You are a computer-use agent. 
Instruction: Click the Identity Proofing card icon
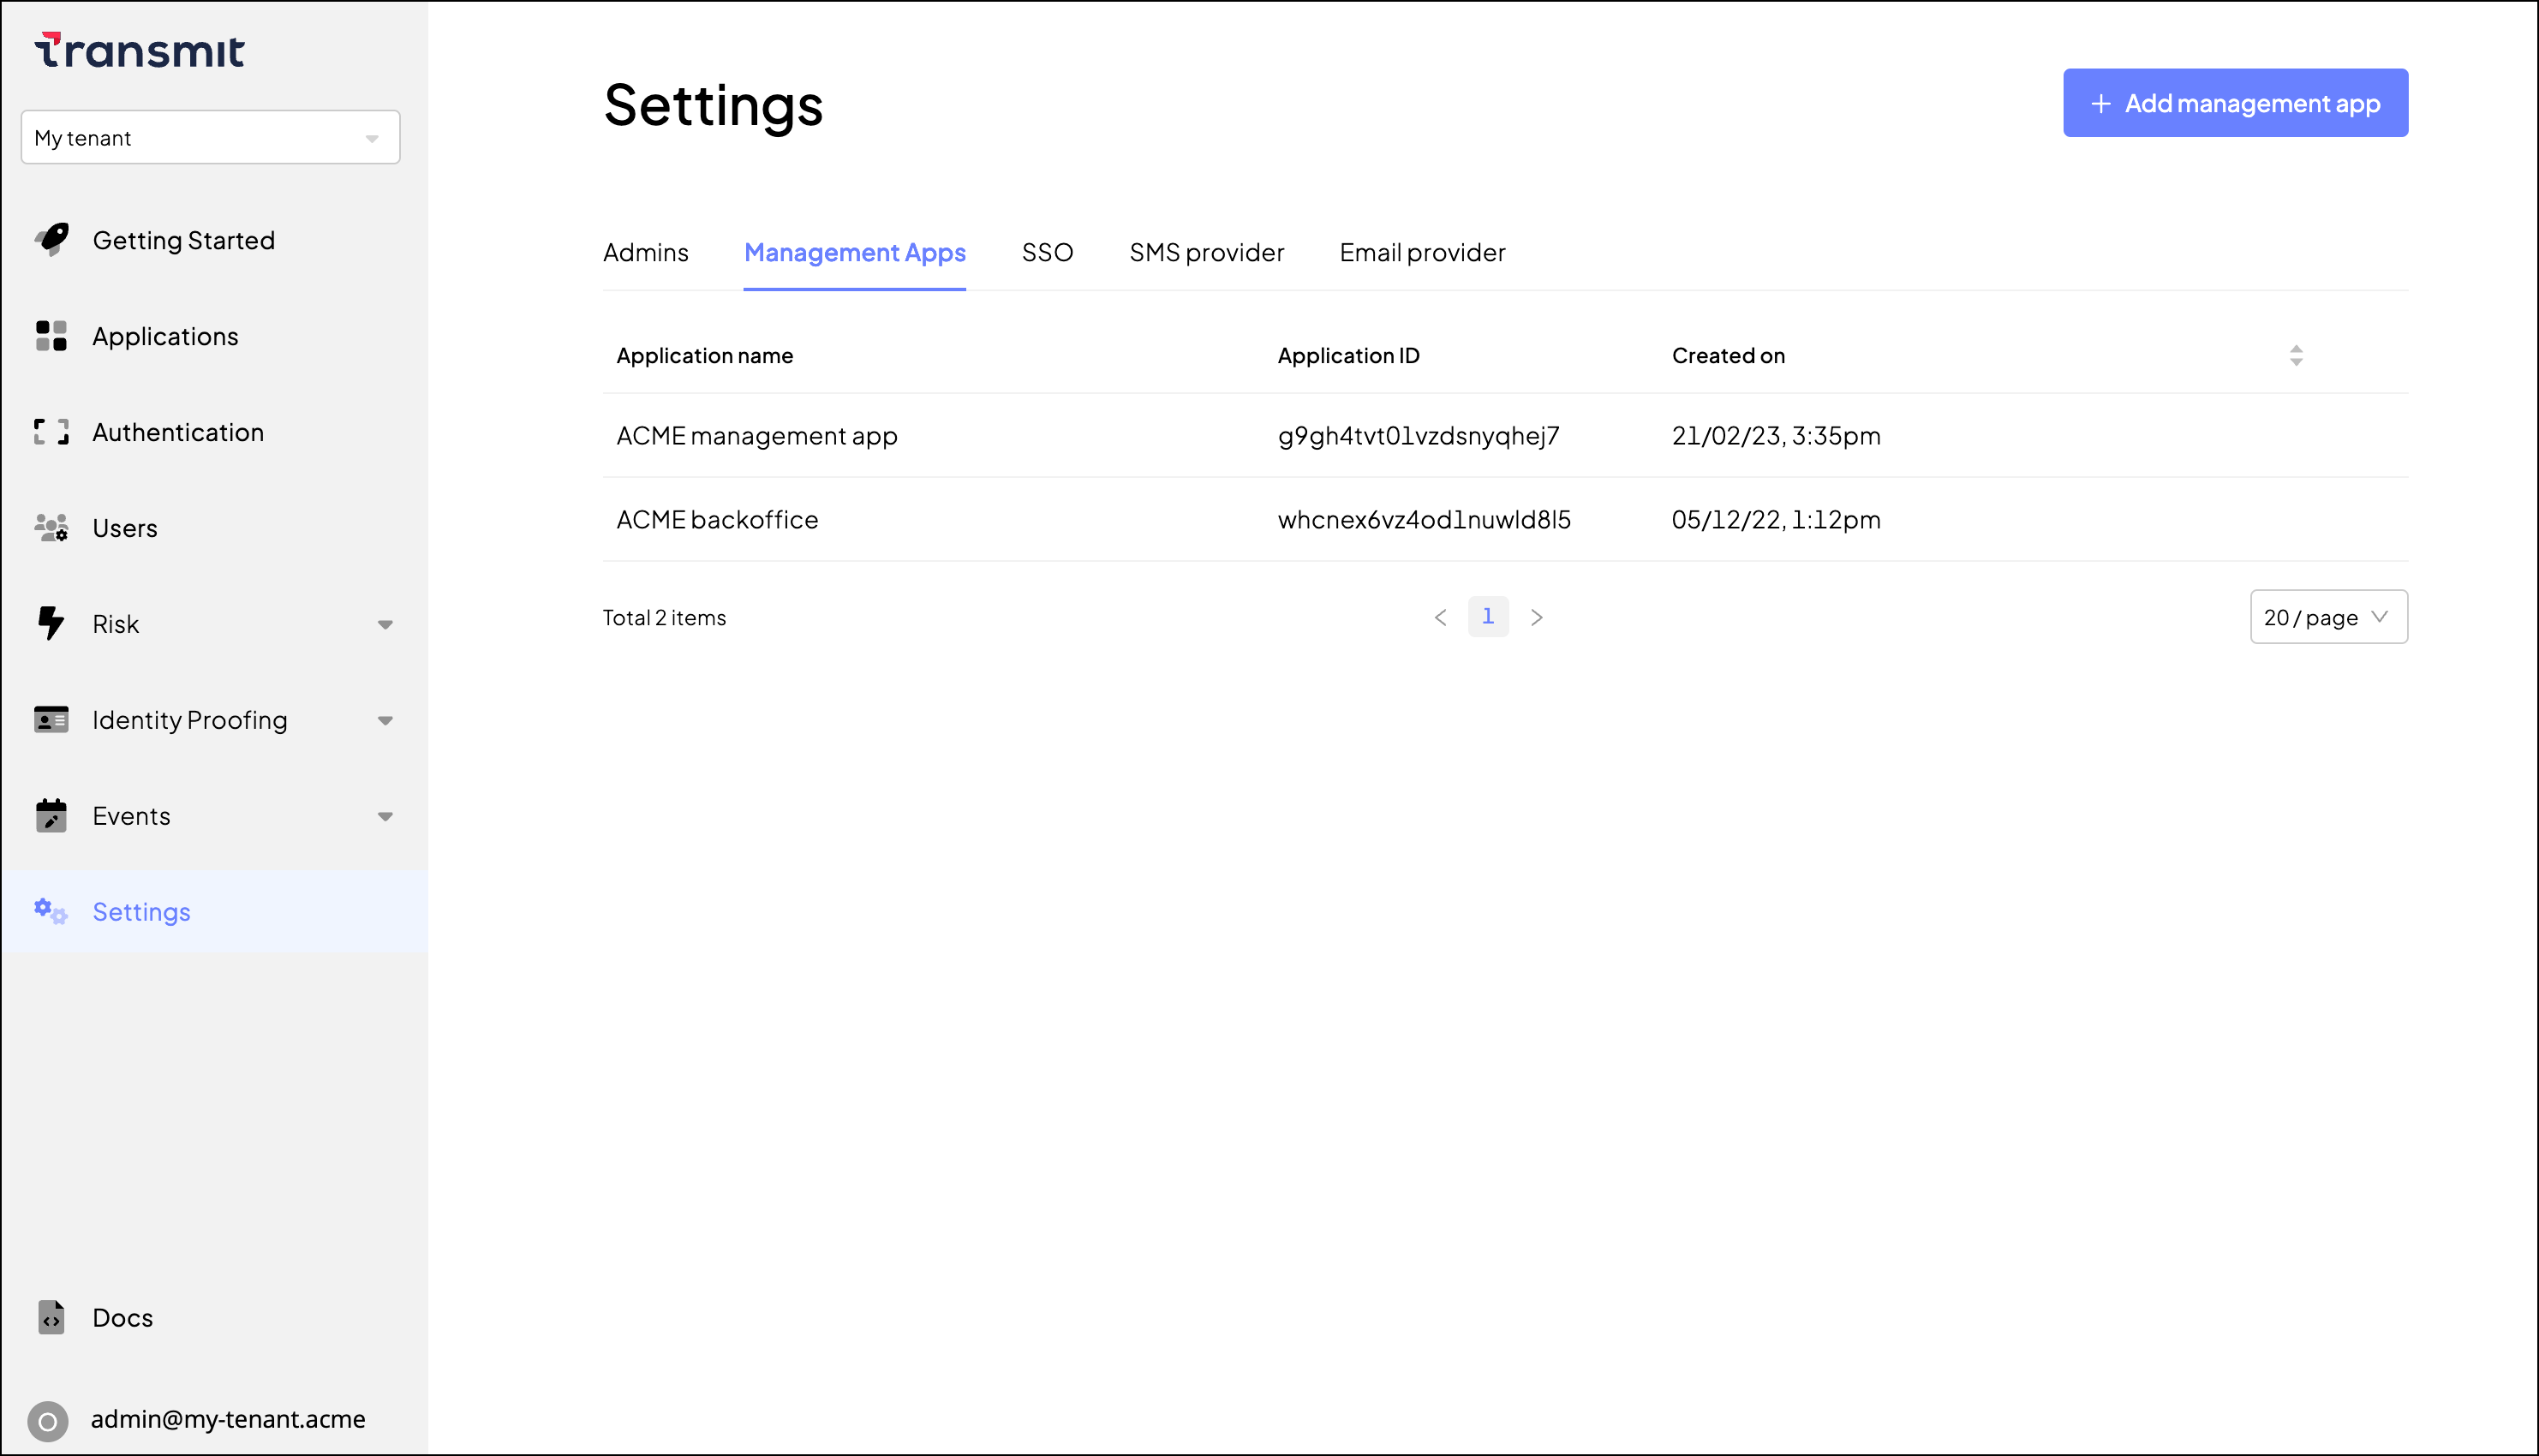click(51, 720)
